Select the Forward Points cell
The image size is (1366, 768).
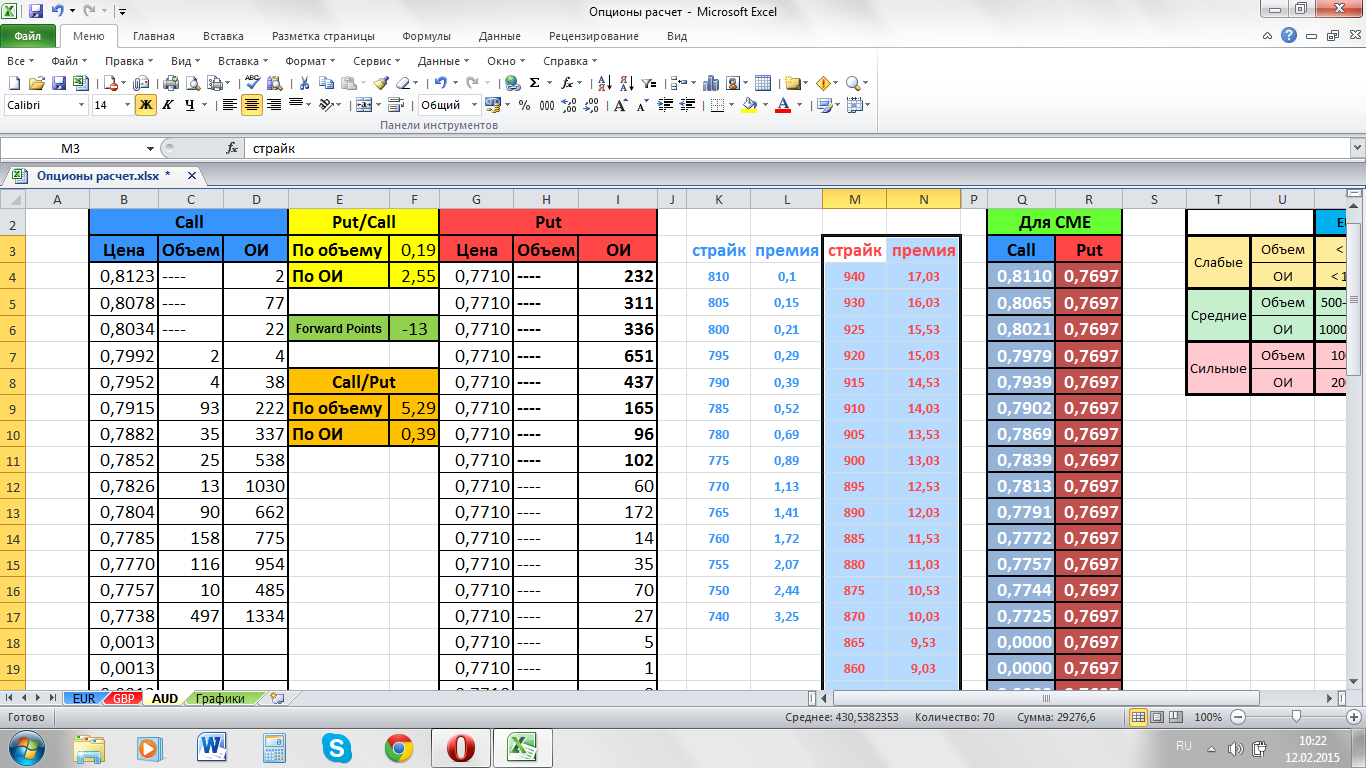pos(338,329)
